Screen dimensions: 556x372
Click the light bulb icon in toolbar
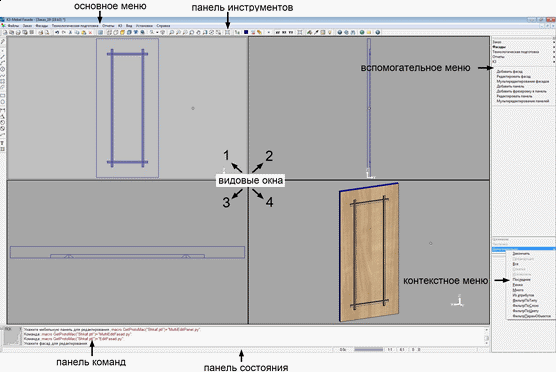(330, 32)
